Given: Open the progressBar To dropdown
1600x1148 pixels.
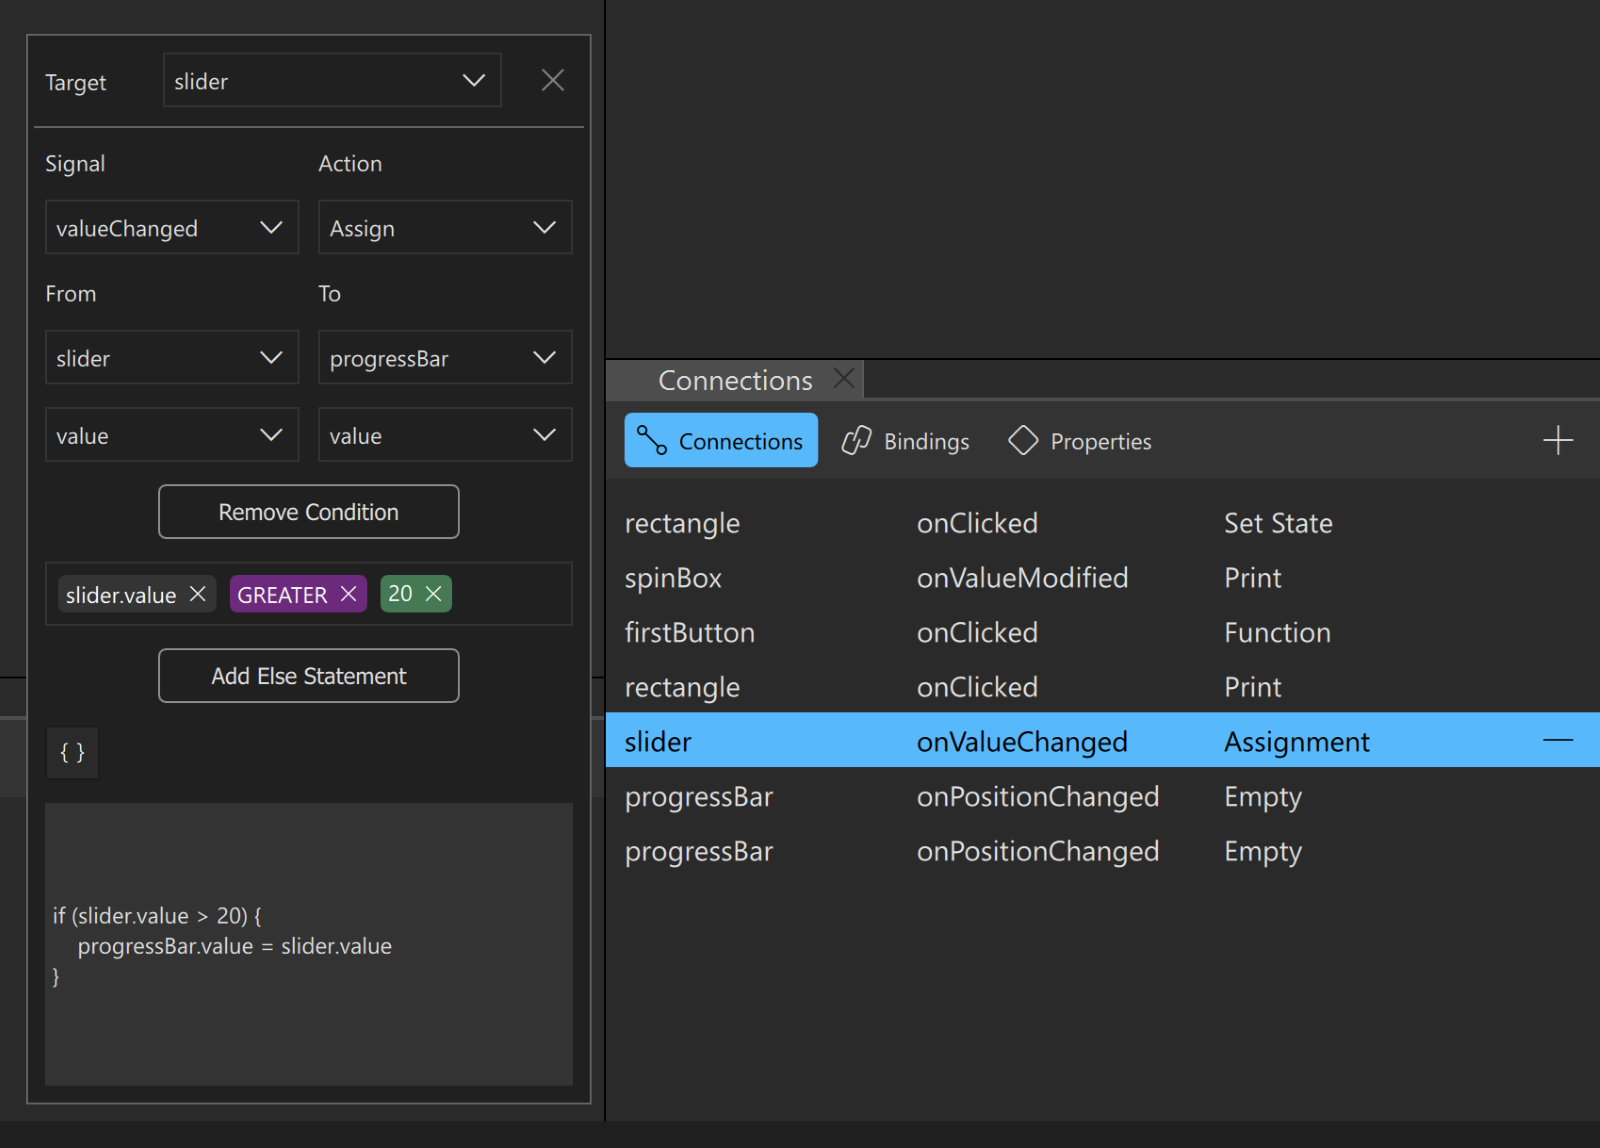Looking at the screenshot, I should click(x=444, y=358).
